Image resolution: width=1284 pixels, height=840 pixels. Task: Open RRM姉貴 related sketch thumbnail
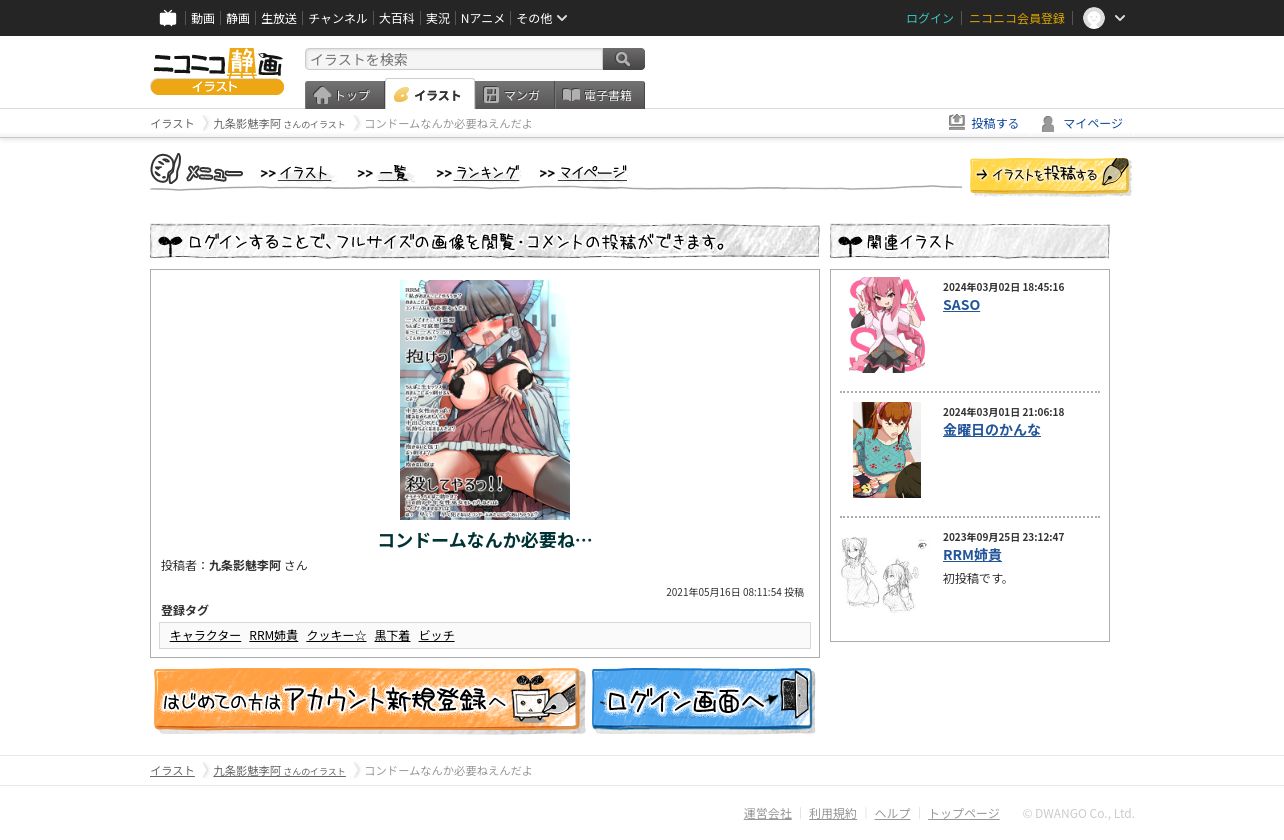(x=885, y=574)
